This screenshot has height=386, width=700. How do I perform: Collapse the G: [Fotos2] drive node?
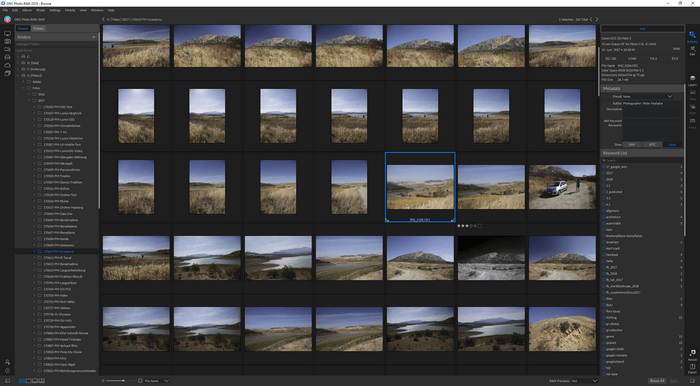[x=18, y=75]
